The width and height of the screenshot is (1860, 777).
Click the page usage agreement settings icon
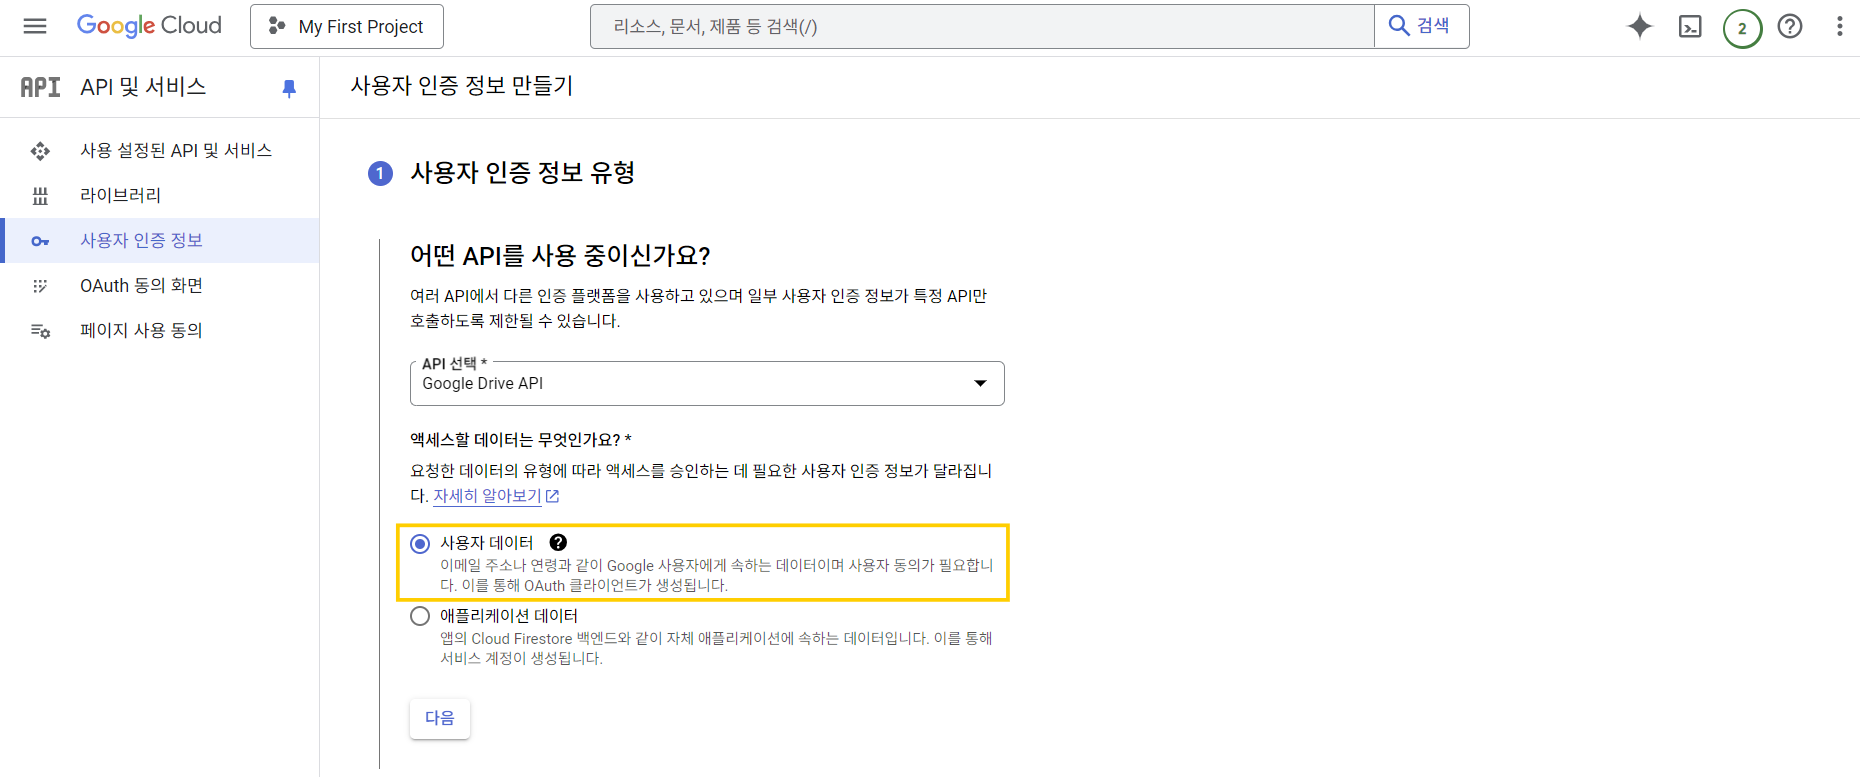click(x=40, y=331)
